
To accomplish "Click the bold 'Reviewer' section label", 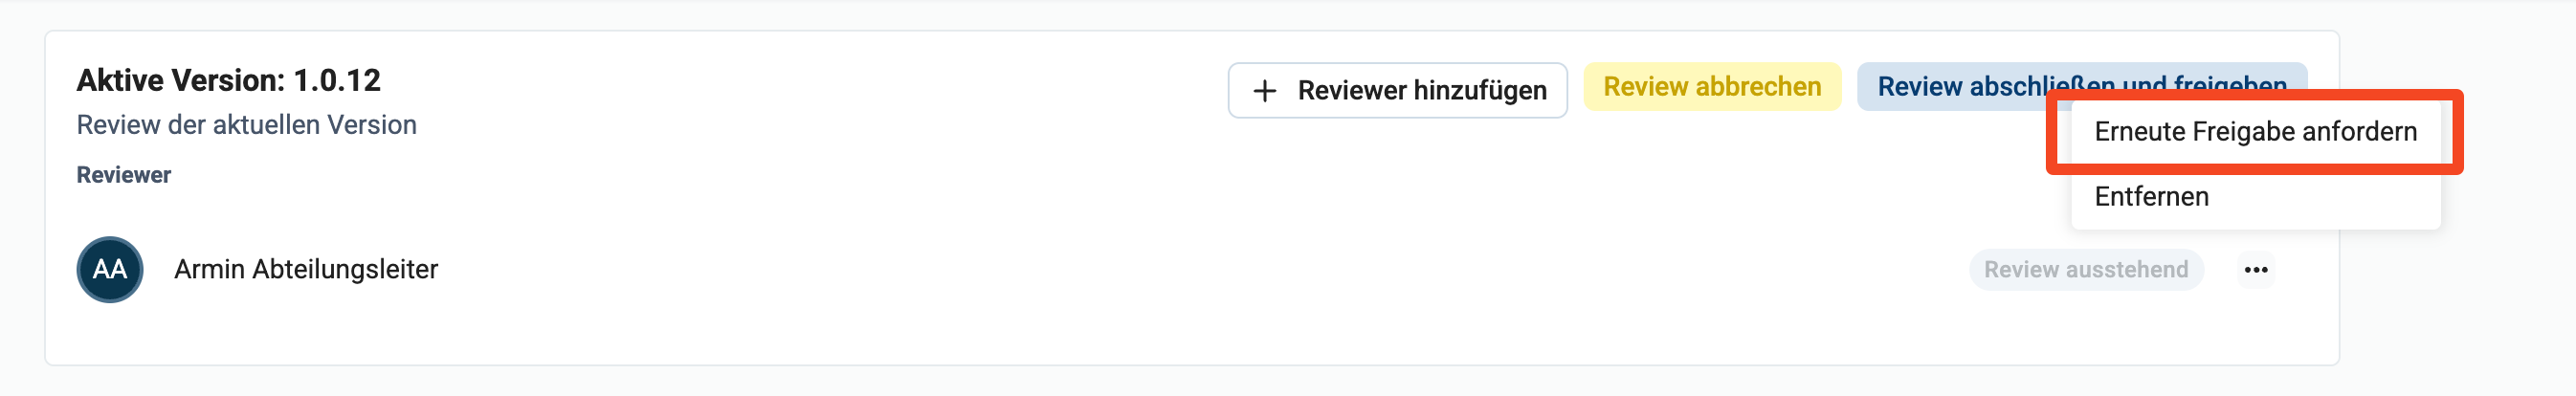I will [x=123, y=175].
